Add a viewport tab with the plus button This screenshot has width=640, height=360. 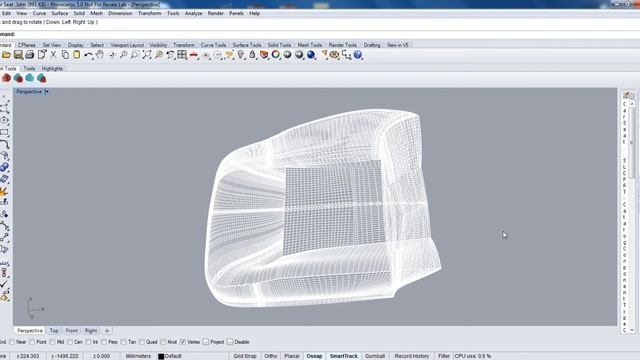107,331
